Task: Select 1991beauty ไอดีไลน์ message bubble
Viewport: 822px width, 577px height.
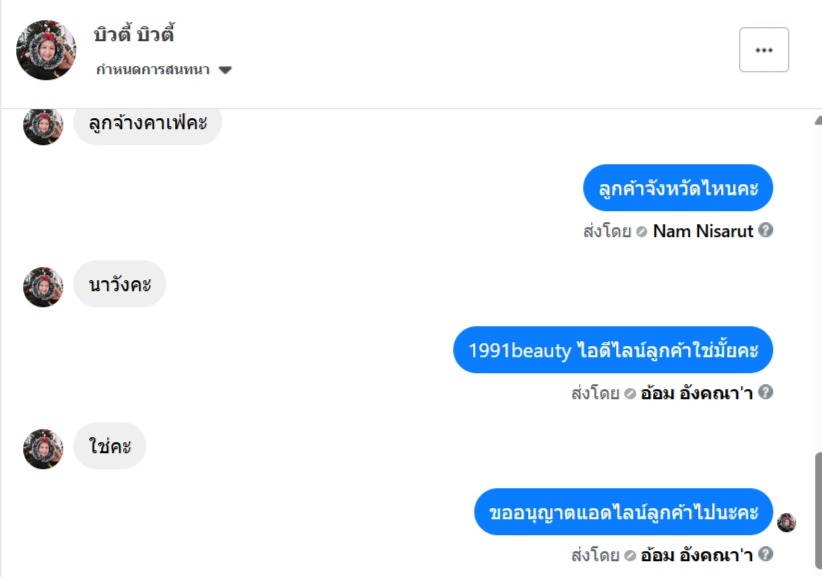Action: (613, 350)
